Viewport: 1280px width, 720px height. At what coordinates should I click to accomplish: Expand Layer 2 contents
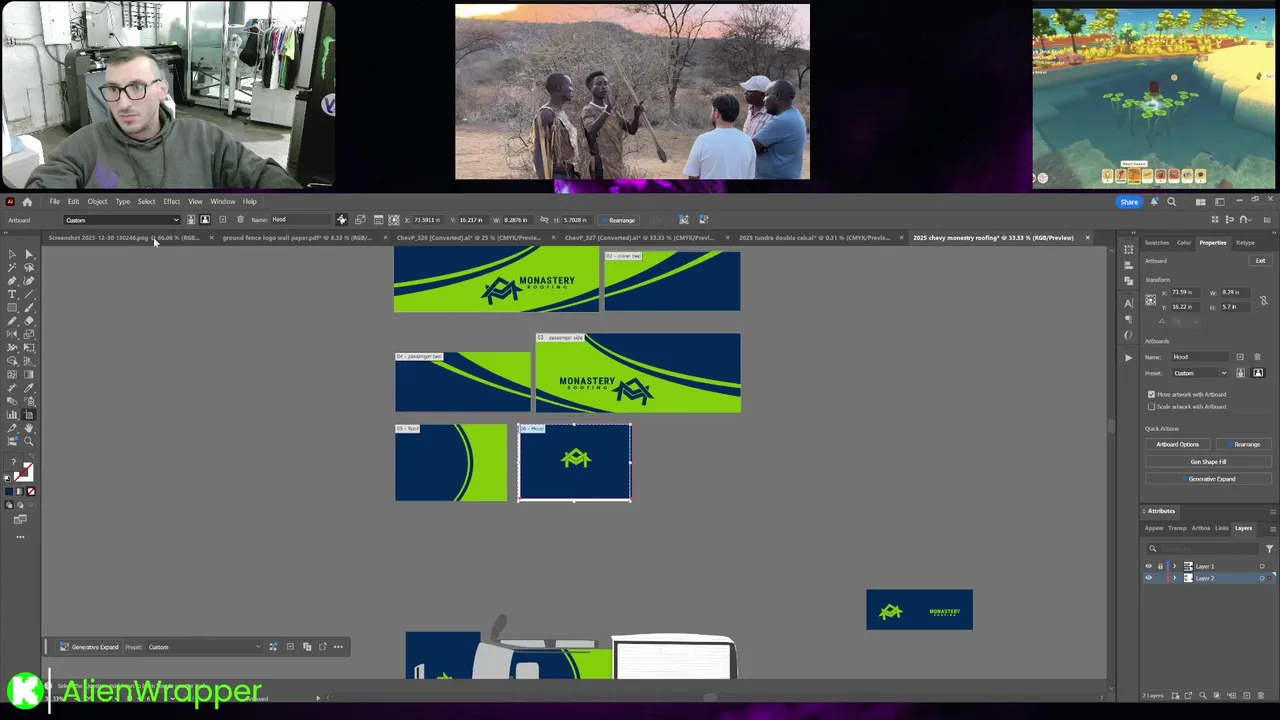1175,579
